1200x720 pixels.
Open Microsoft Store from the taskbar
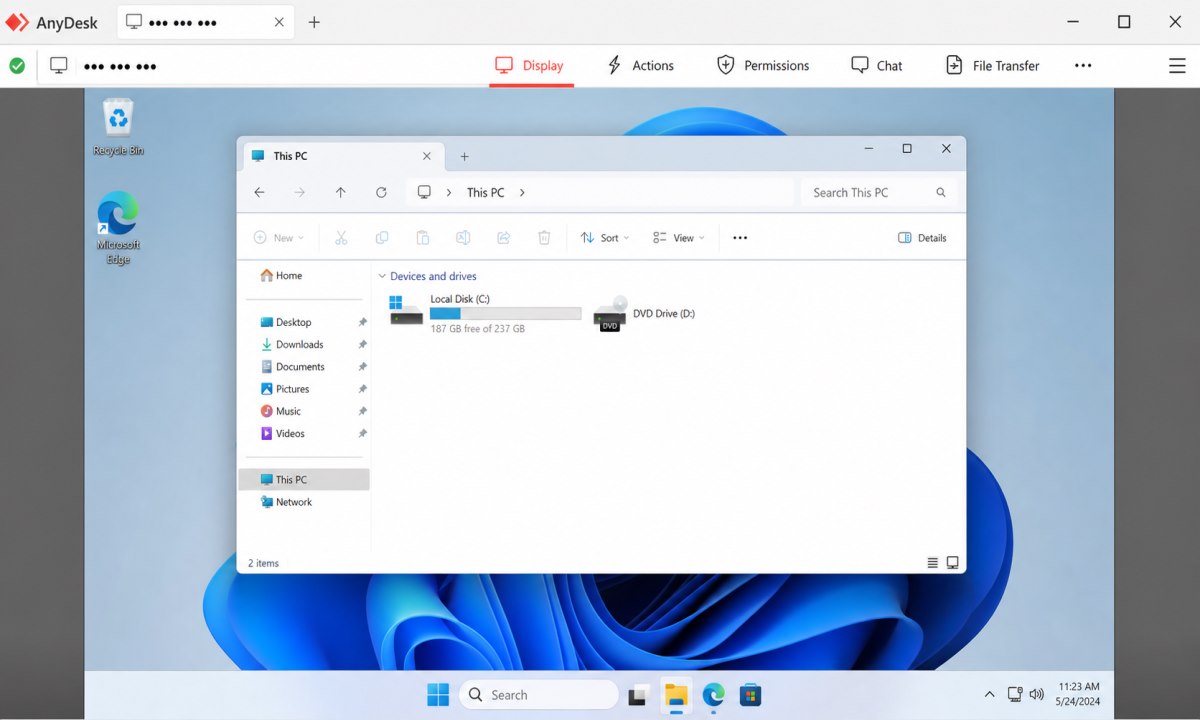pyautogui.click(x=750, y=694)
